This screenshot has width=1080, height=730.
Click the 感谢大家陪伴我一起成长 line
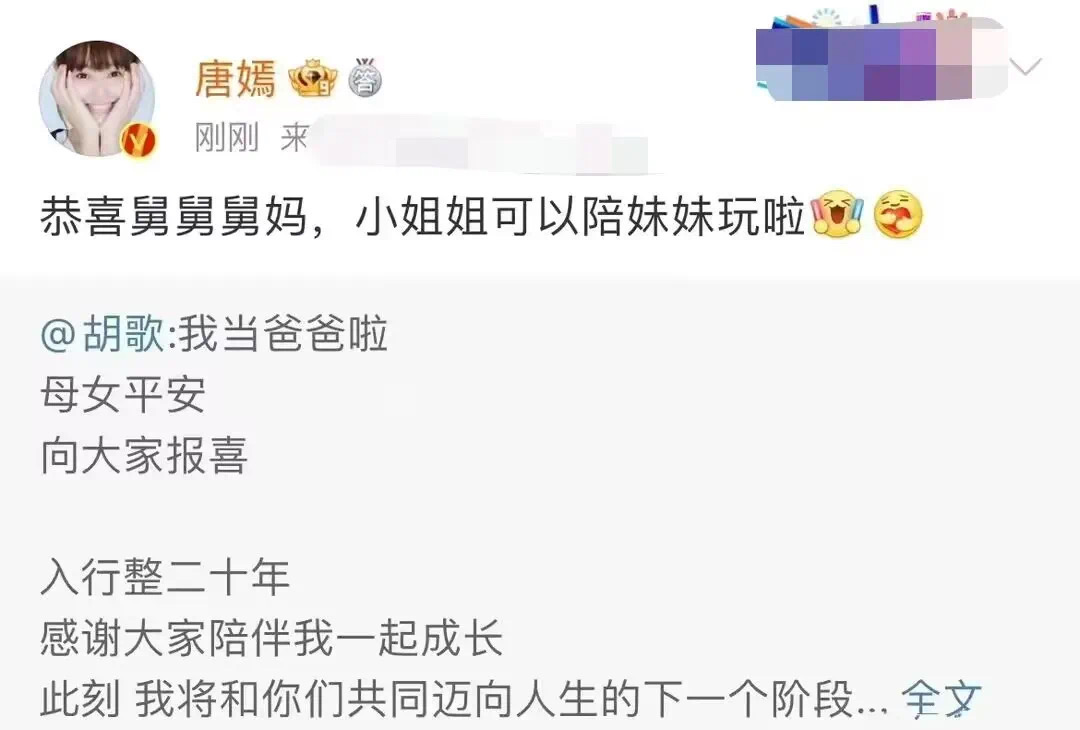click(271, 638)
